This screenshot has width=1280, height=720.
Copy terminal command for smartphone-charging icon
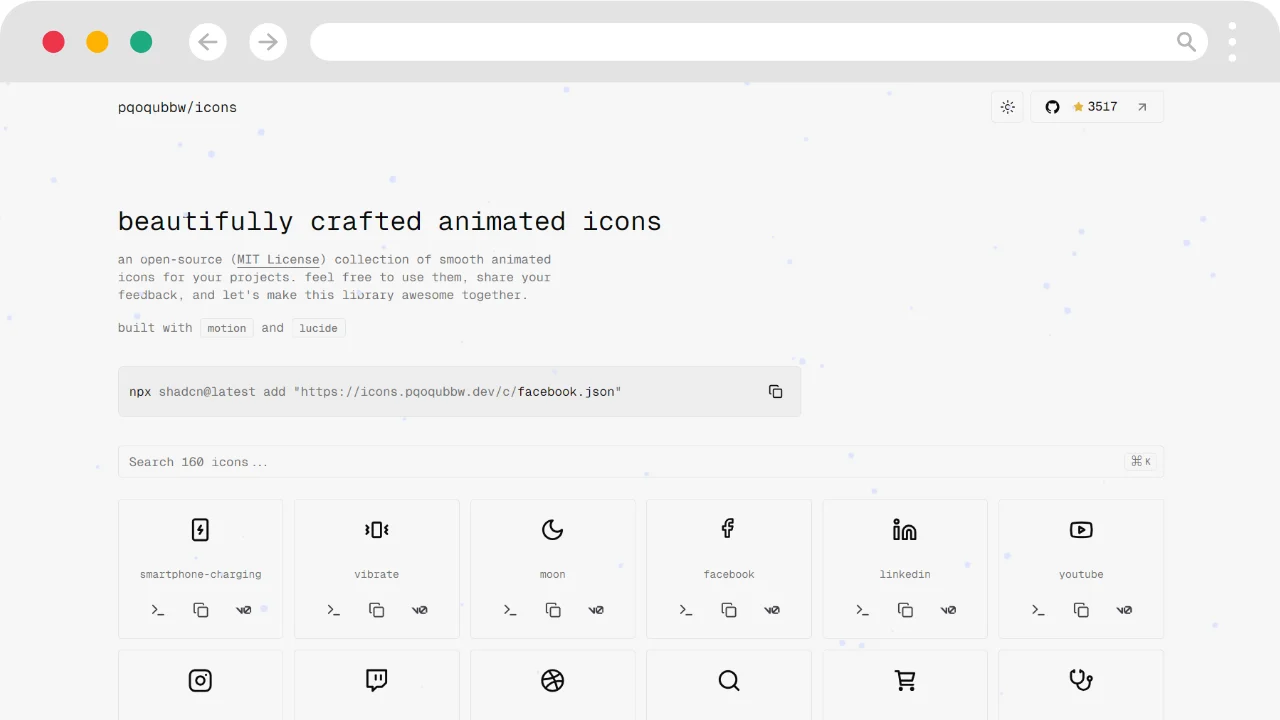point(158,610)
